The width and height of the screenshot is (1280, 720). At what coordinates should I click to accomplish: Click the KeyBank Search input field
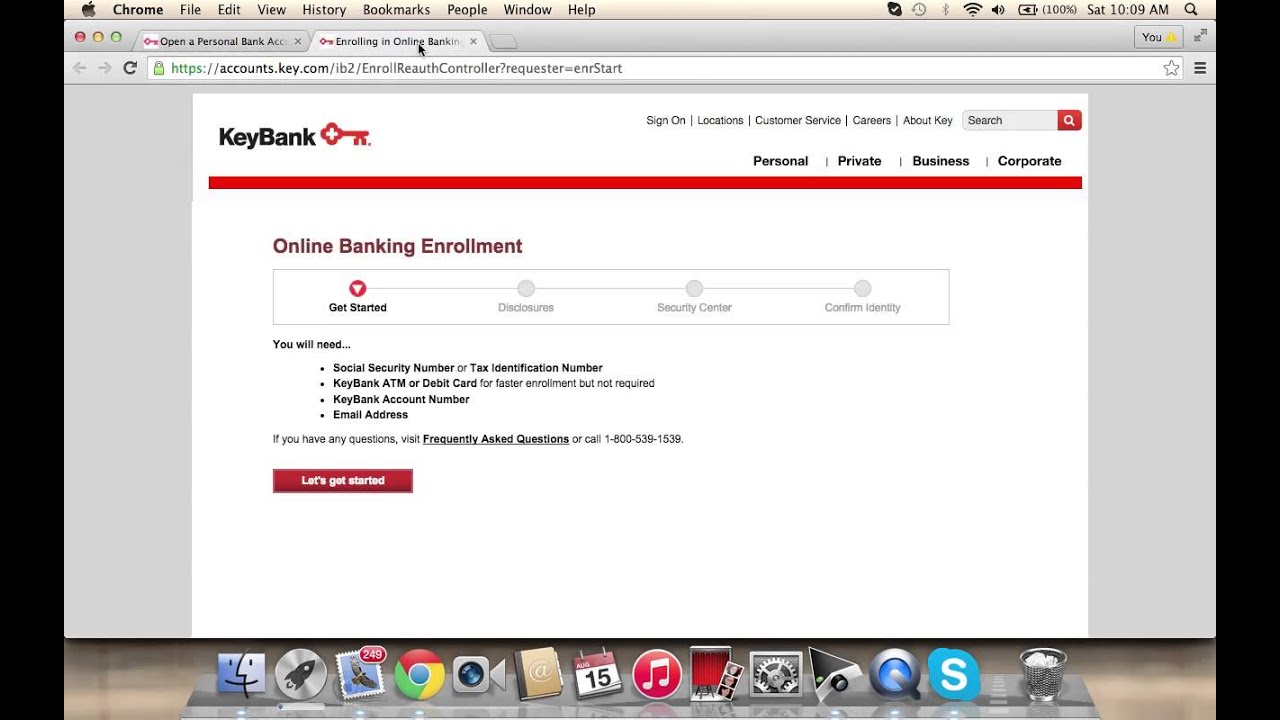[x=1010, y=120]
